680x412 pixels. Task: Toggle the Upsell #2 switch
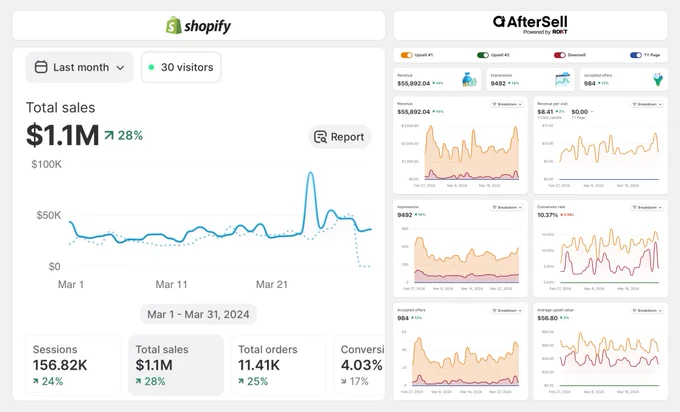click(483, 55)
